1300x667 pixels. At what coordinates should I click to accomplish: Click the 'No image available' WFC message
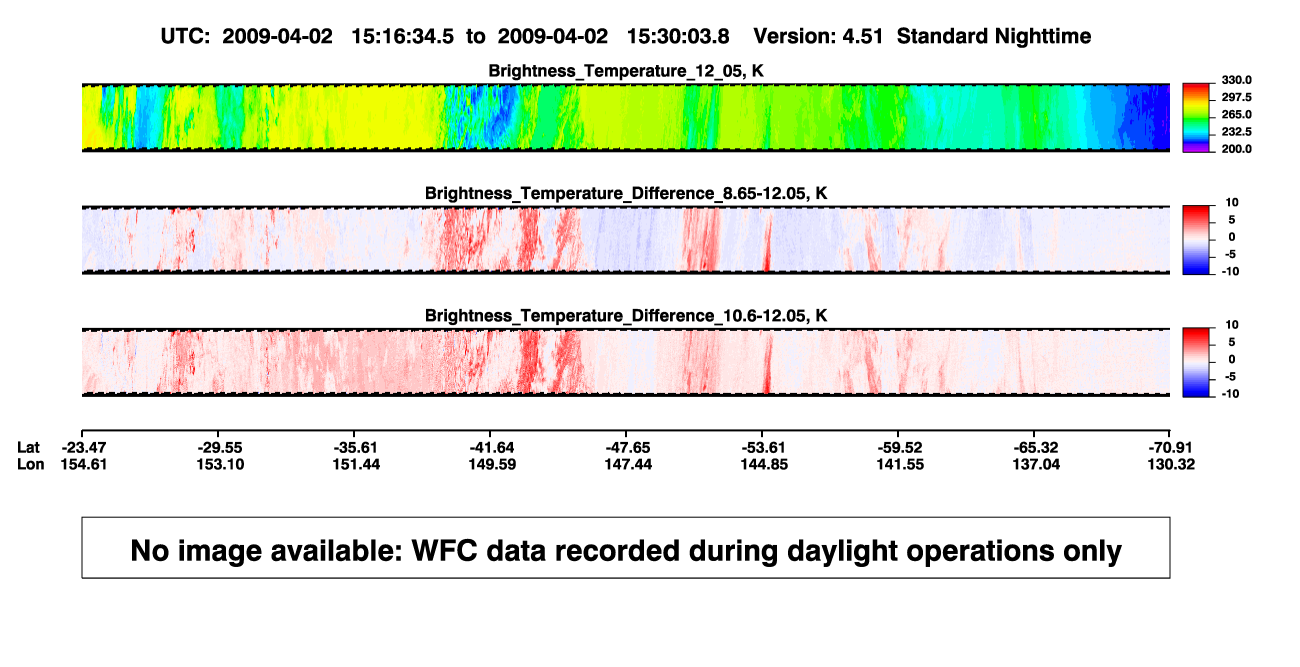626,550
